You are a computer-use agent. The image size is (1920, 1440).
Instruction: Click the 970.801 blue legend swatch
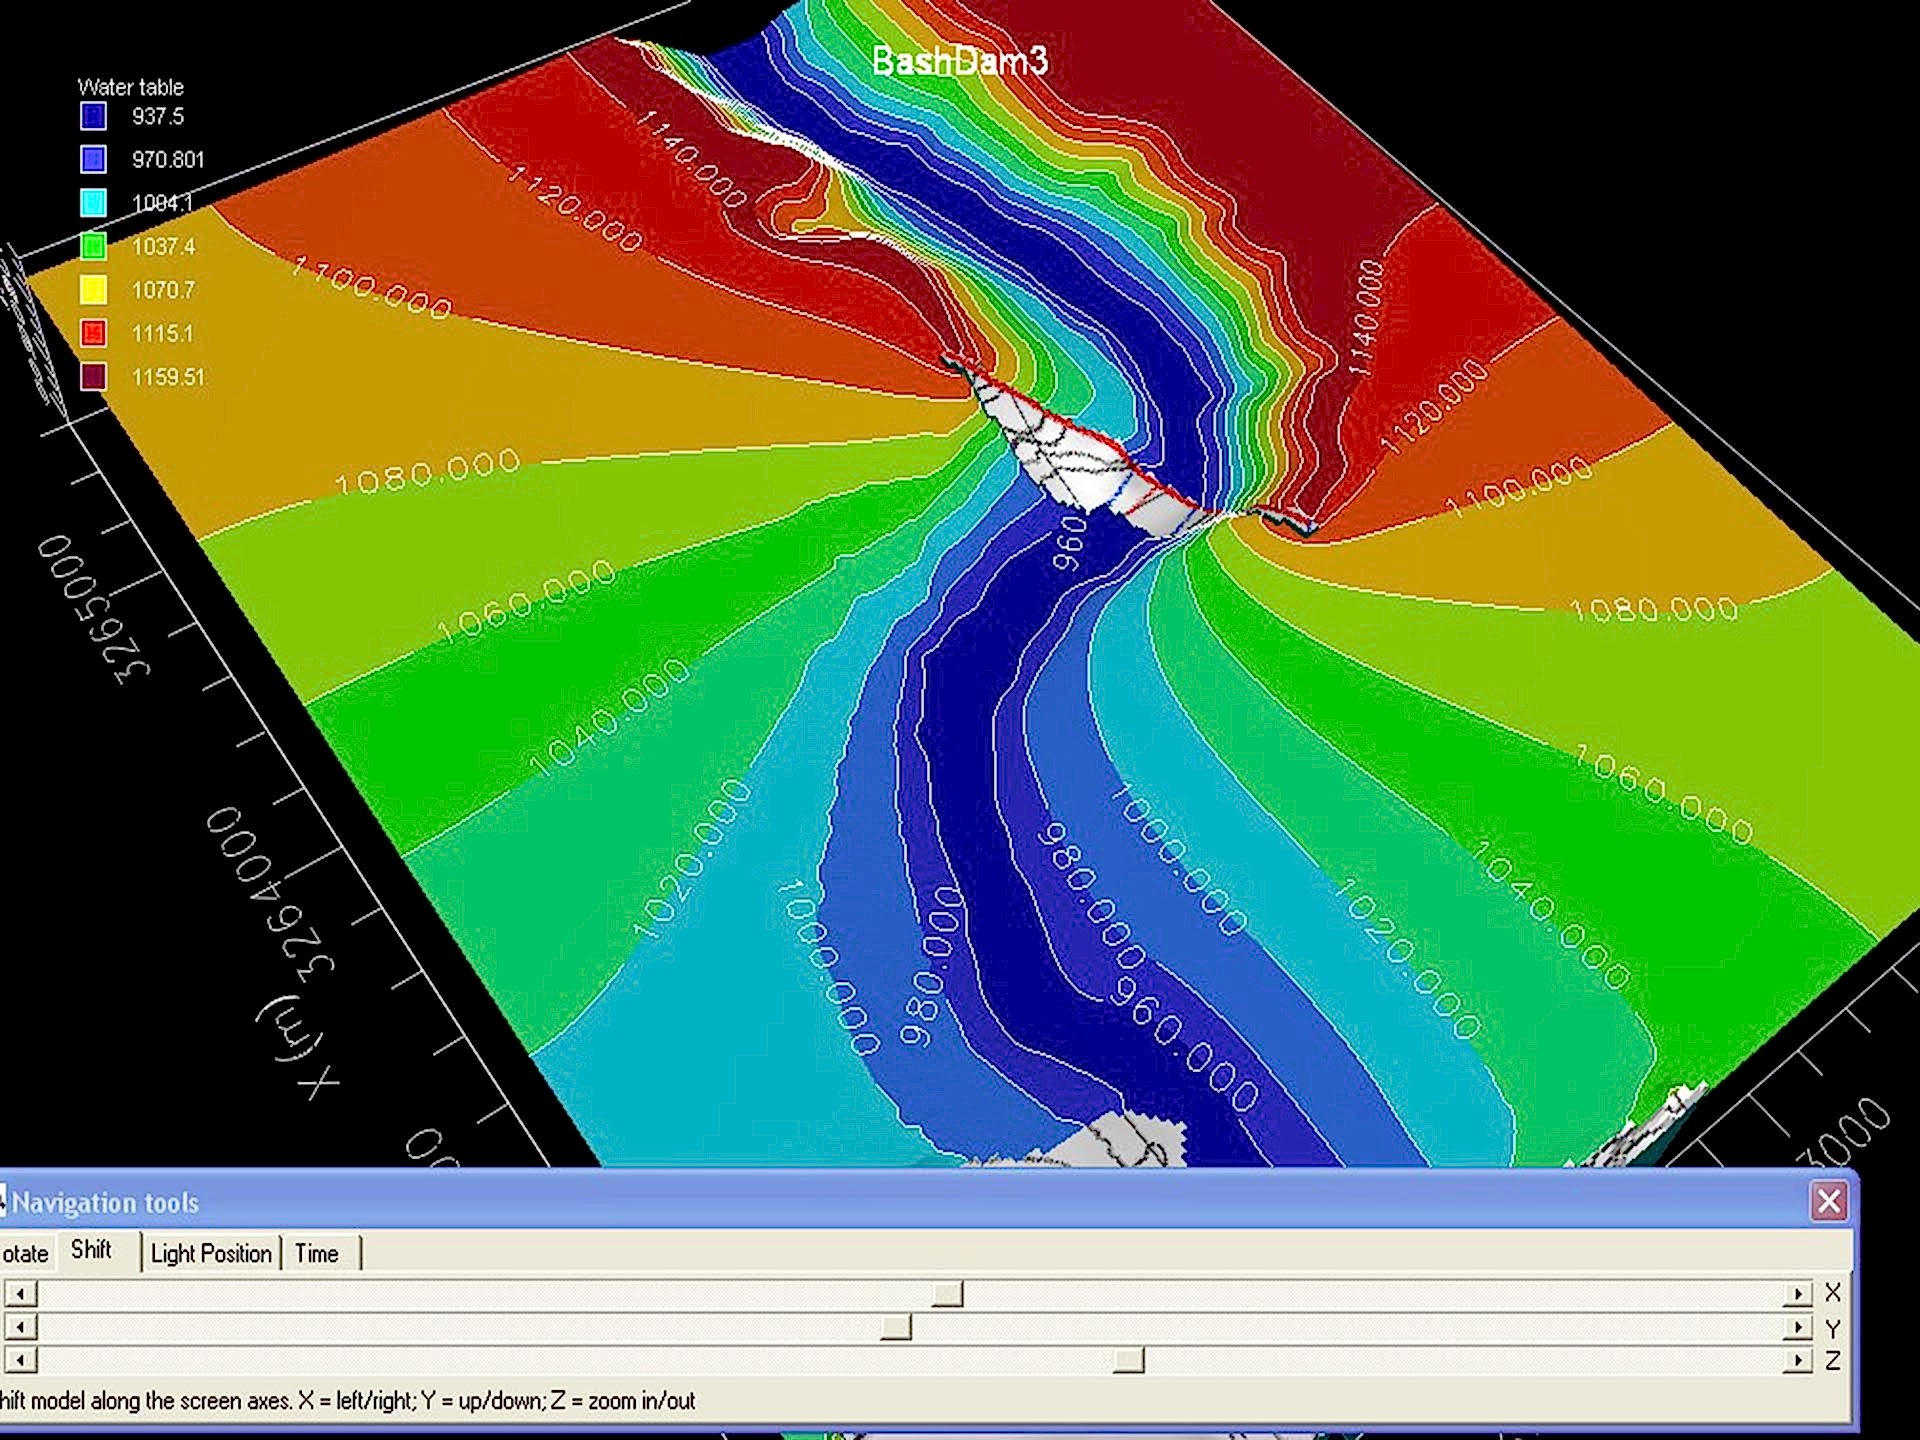tap(93, 159)
